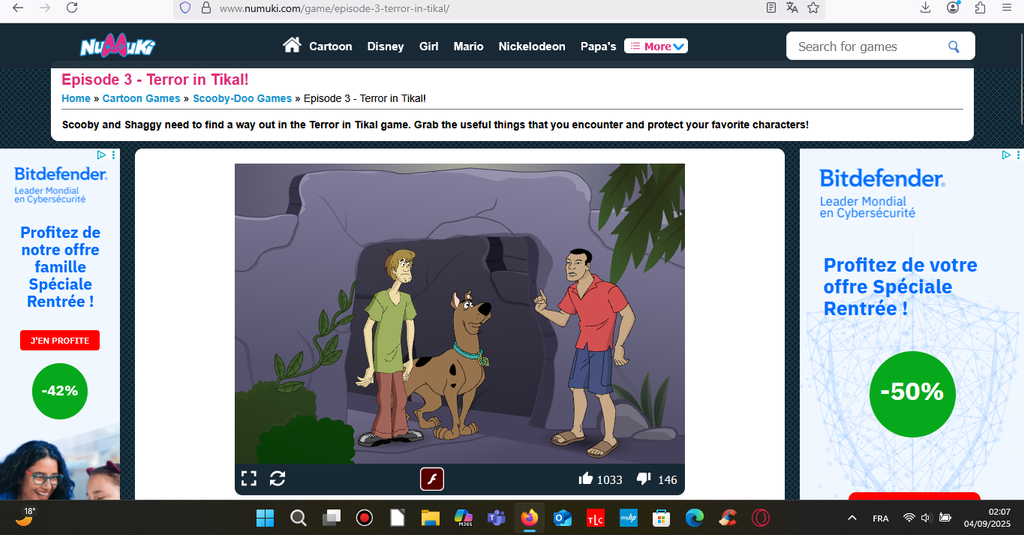
Task: Open the browser translate page icon
Action: click(x=792, y=8)
